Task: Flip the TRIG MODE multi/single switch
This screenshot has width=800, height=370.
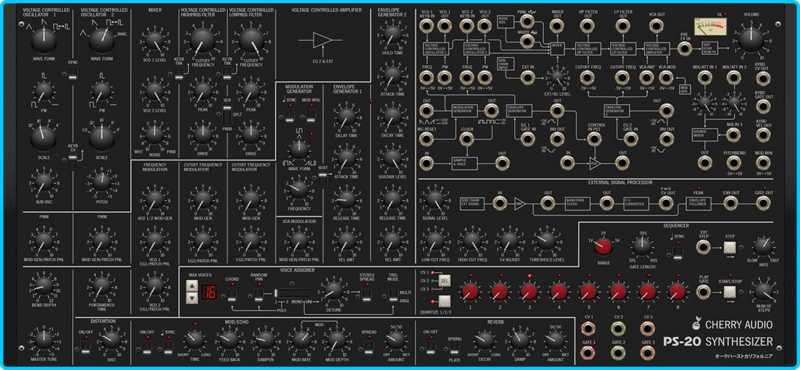Action: [x=392, y=294]
